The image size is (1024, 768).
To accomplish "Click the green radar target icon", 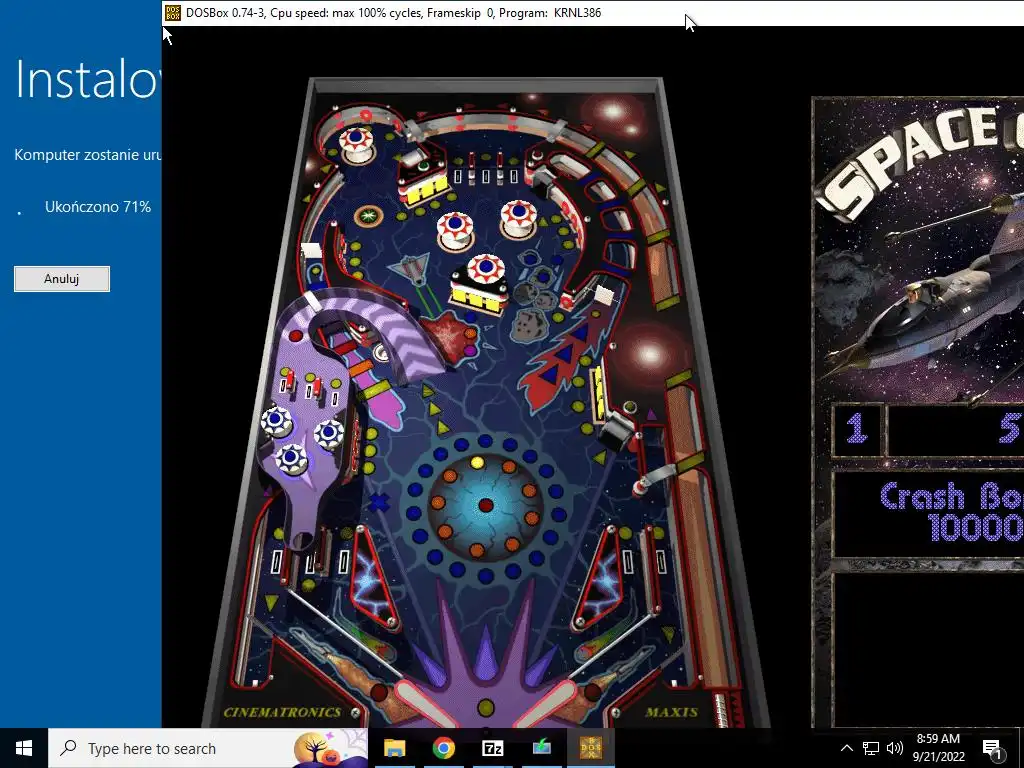I will point(368,216).
